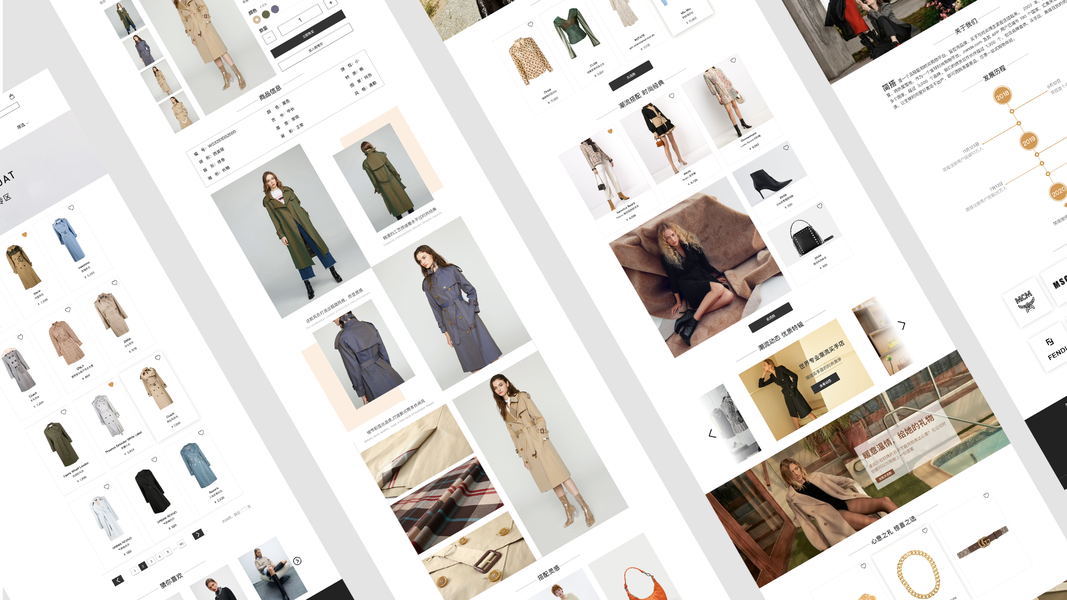Toggle the gold heart on the khaki coat card
1067x600 pixels.
coord(24,235)
